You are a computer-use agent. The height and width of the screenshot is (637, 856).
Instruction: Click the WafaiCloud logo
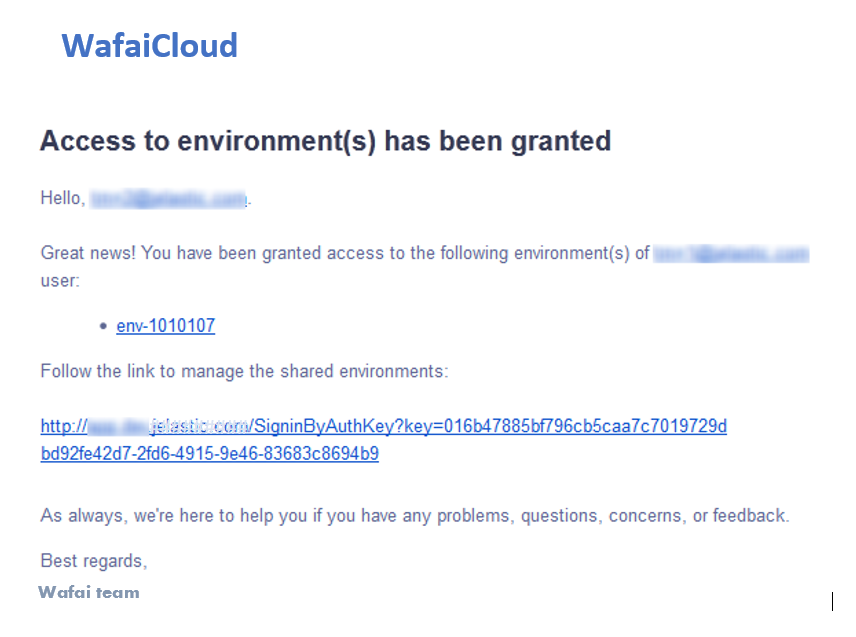pyautogui.click(x=150, y=45)
